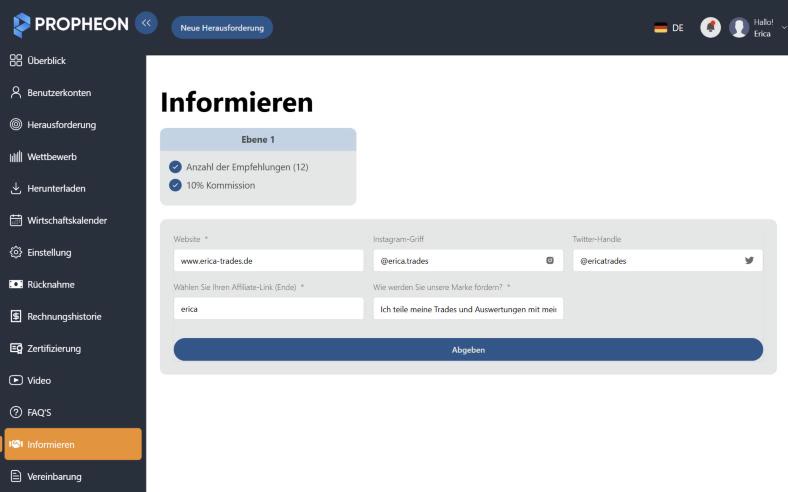
Task: Click the checkmark beside Anzahl der Empfehlungen
Action: 175,167
